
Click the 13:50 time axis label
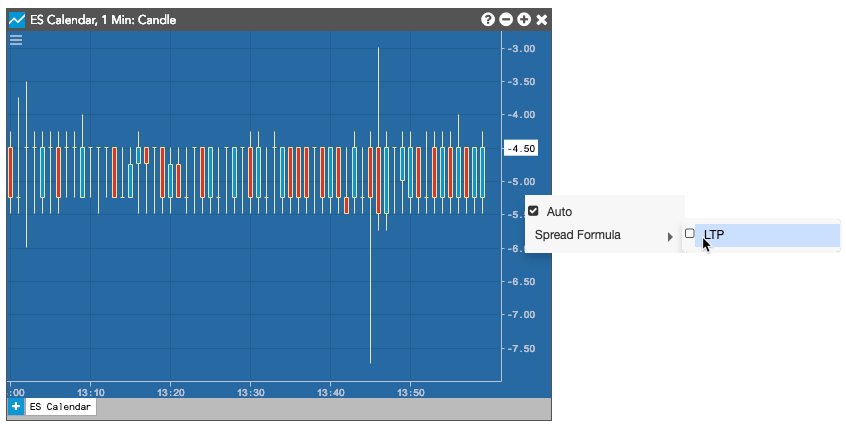coord(411,393)
